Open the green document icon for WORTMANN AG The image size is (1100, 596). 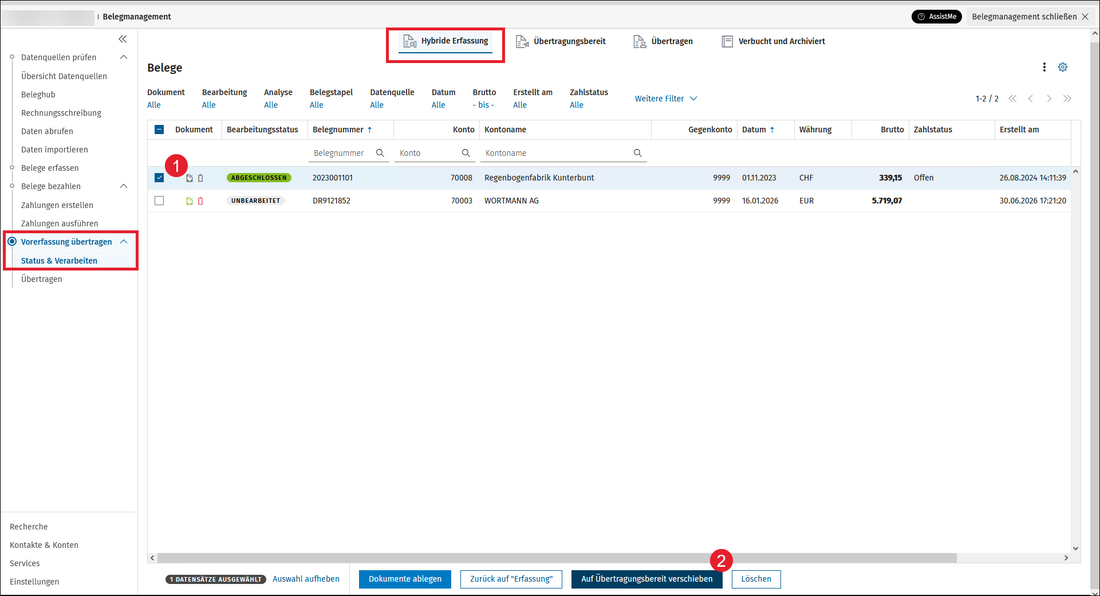coord(189,201)
